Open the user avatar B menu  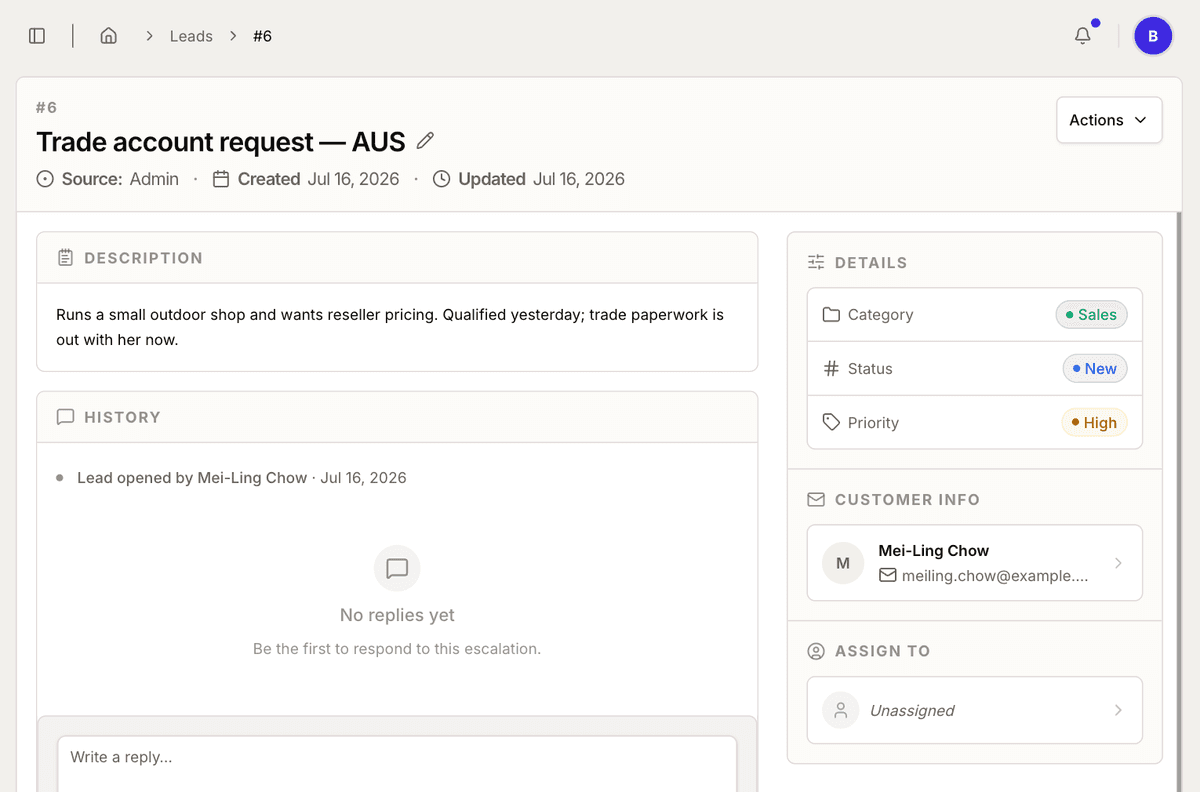click(x=1153, y=36)
